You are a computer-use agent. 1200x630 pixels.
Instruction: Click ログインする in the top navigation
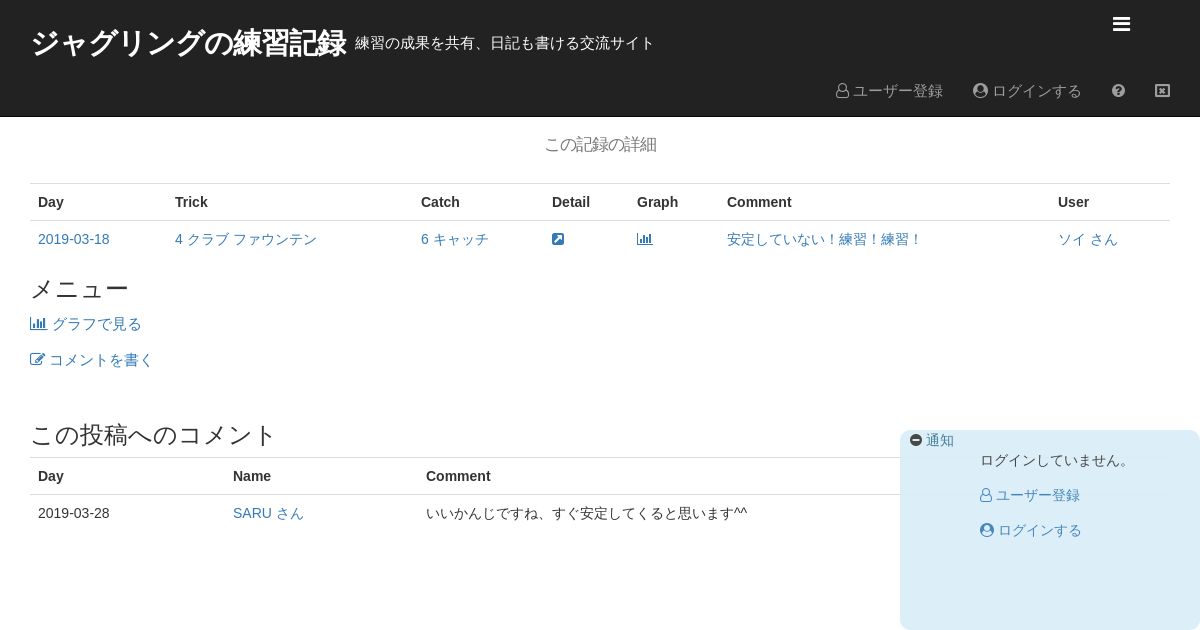tap(1027, 91)
